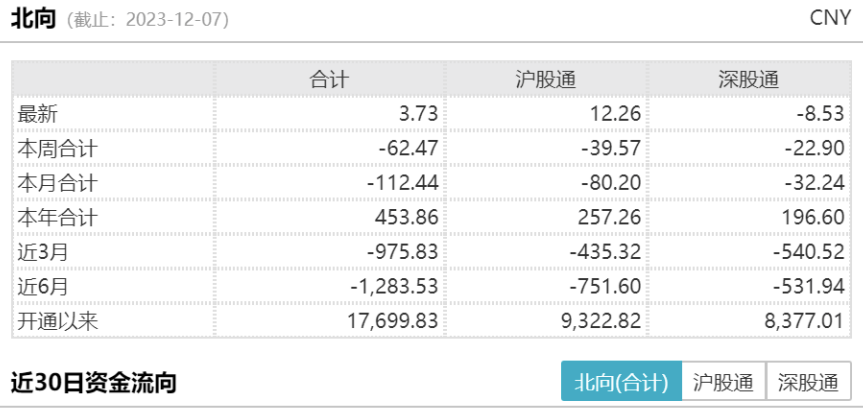Select the 最新 row label
Screen dimensions: 863x415
[37, 114]
